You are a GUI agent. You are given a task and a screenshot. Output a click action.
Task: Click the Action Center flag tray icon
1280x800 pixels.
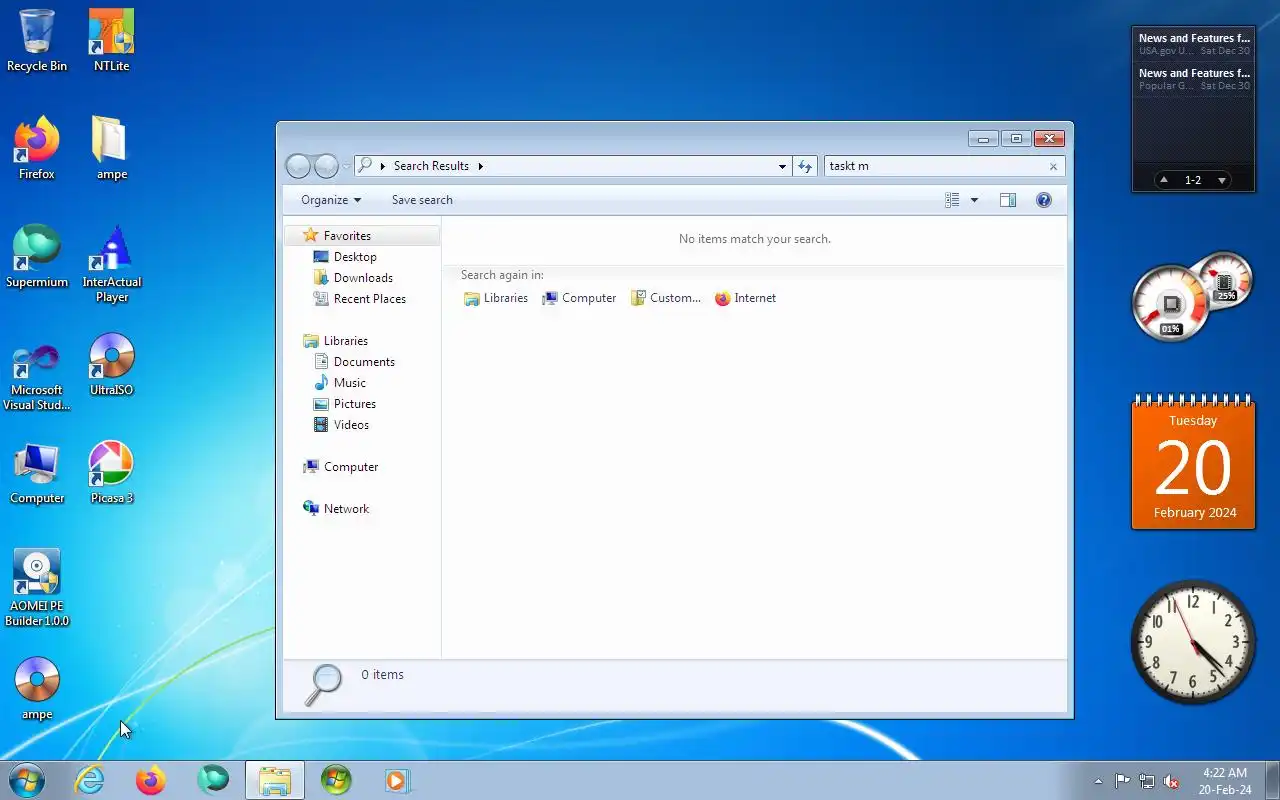coord(1123,782)
